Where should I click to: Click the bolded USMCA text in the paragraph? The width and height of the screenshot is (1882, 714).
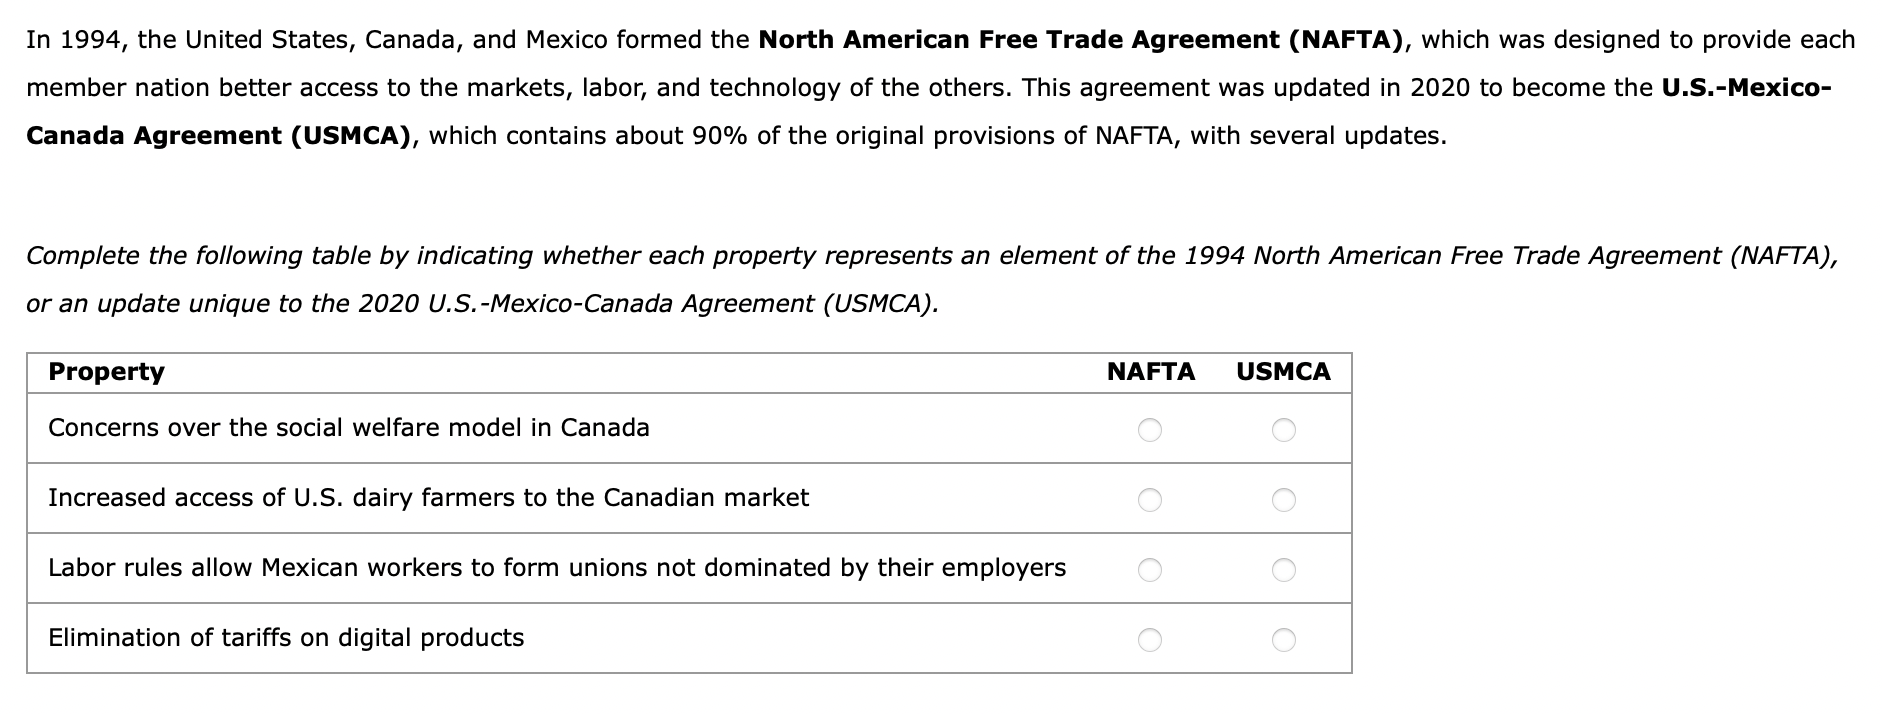332,133
